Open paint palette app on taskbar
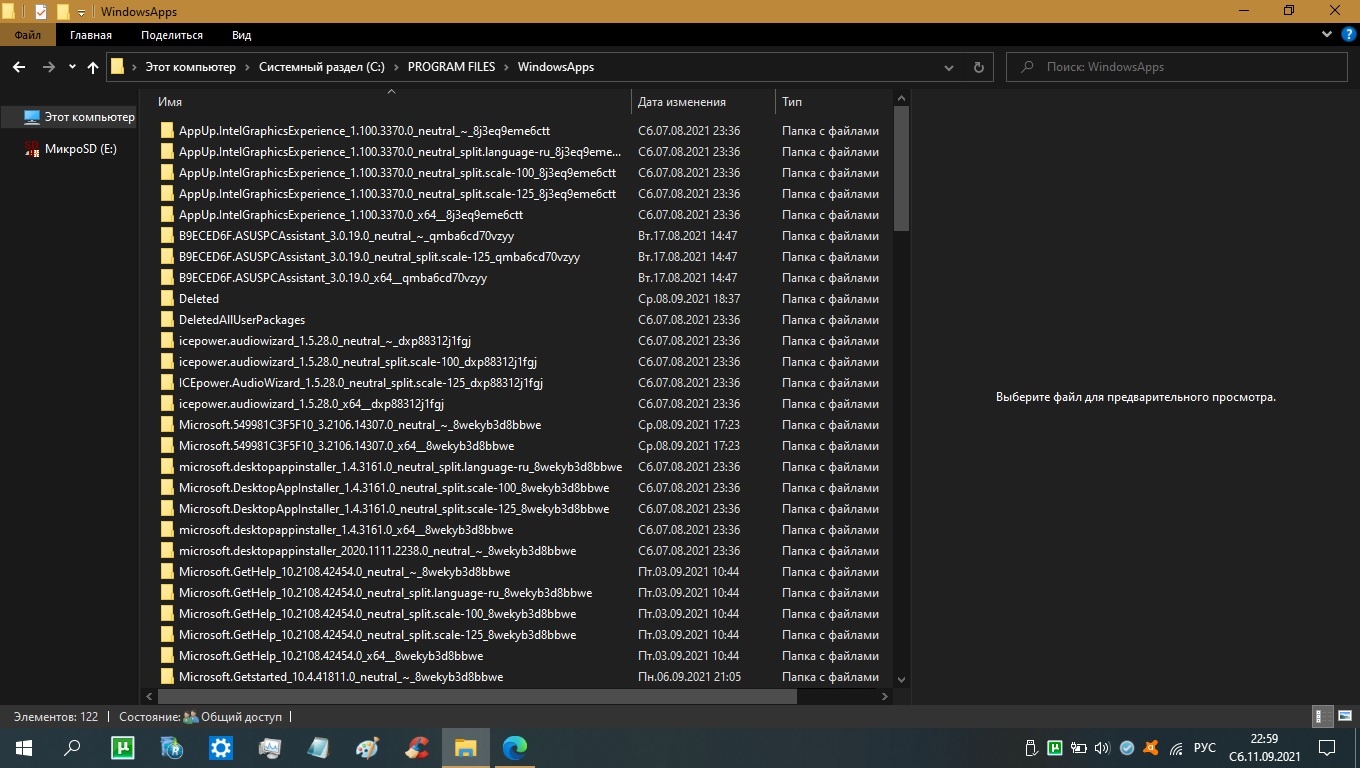This screenshot has width=1360, height=768. click(x=368, y=747)
